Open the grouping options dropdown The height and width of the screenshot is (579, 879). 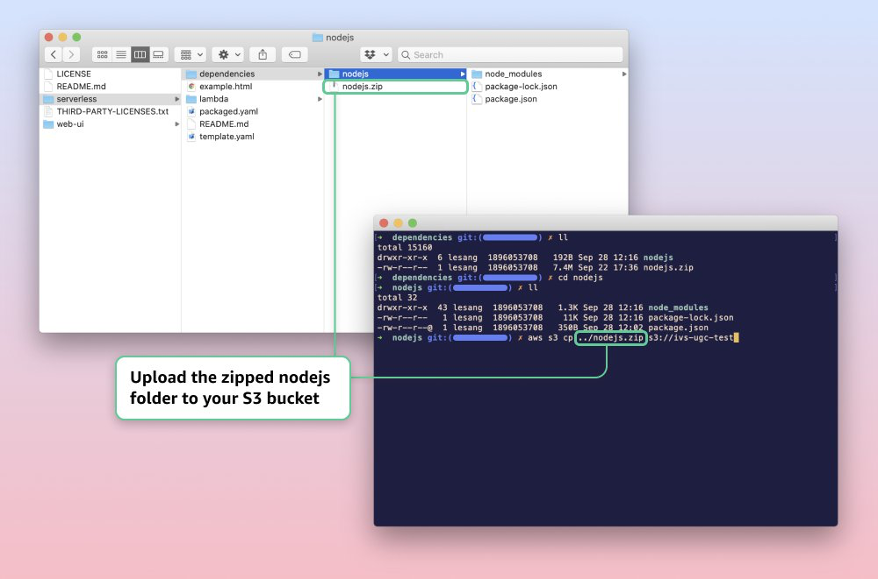click(188, 54)
